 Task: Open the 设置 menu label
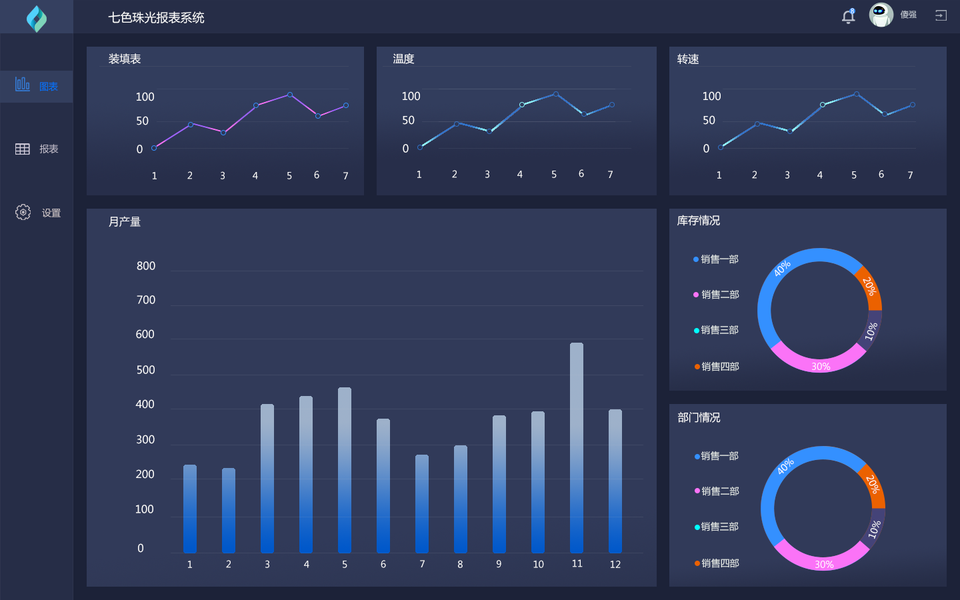51,213
